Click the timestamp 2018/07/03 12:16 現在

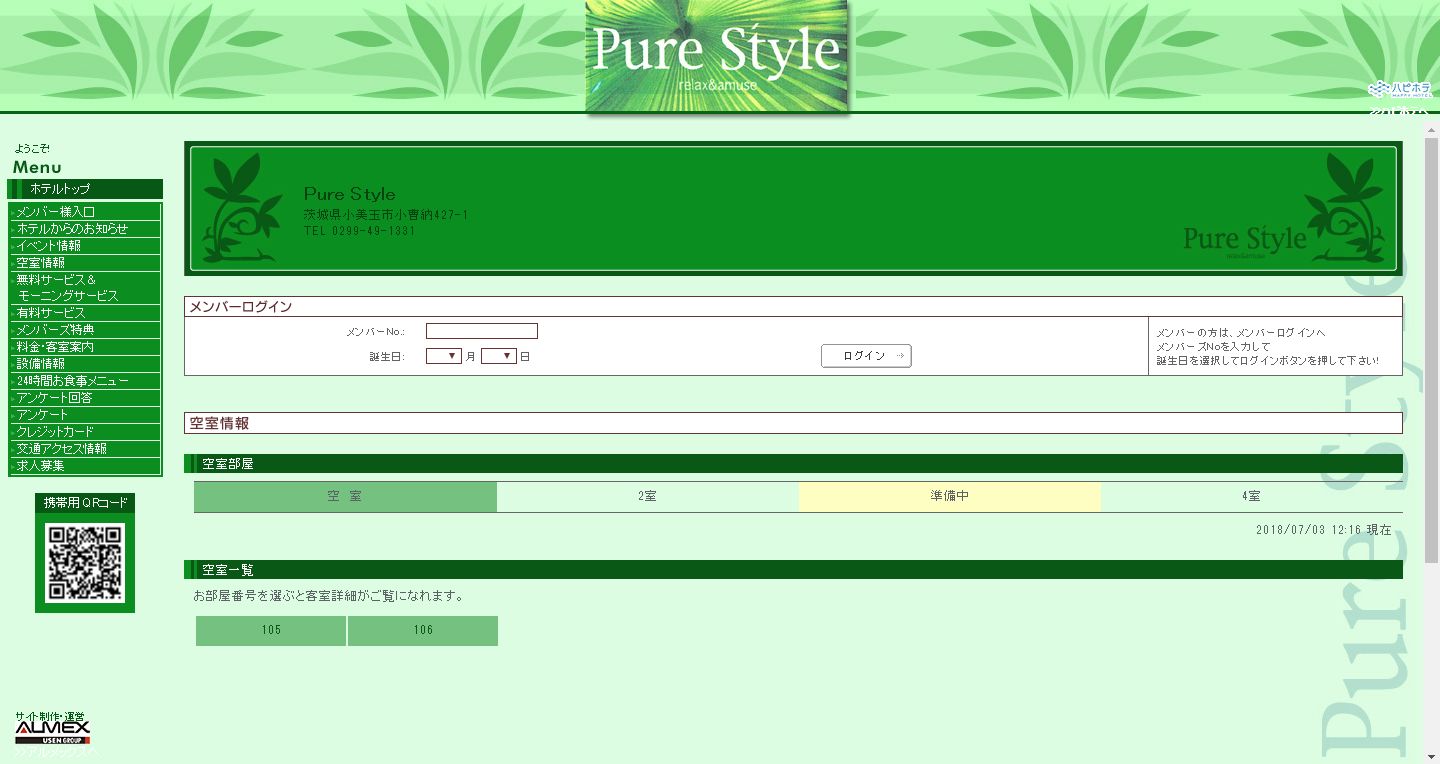1323,530
